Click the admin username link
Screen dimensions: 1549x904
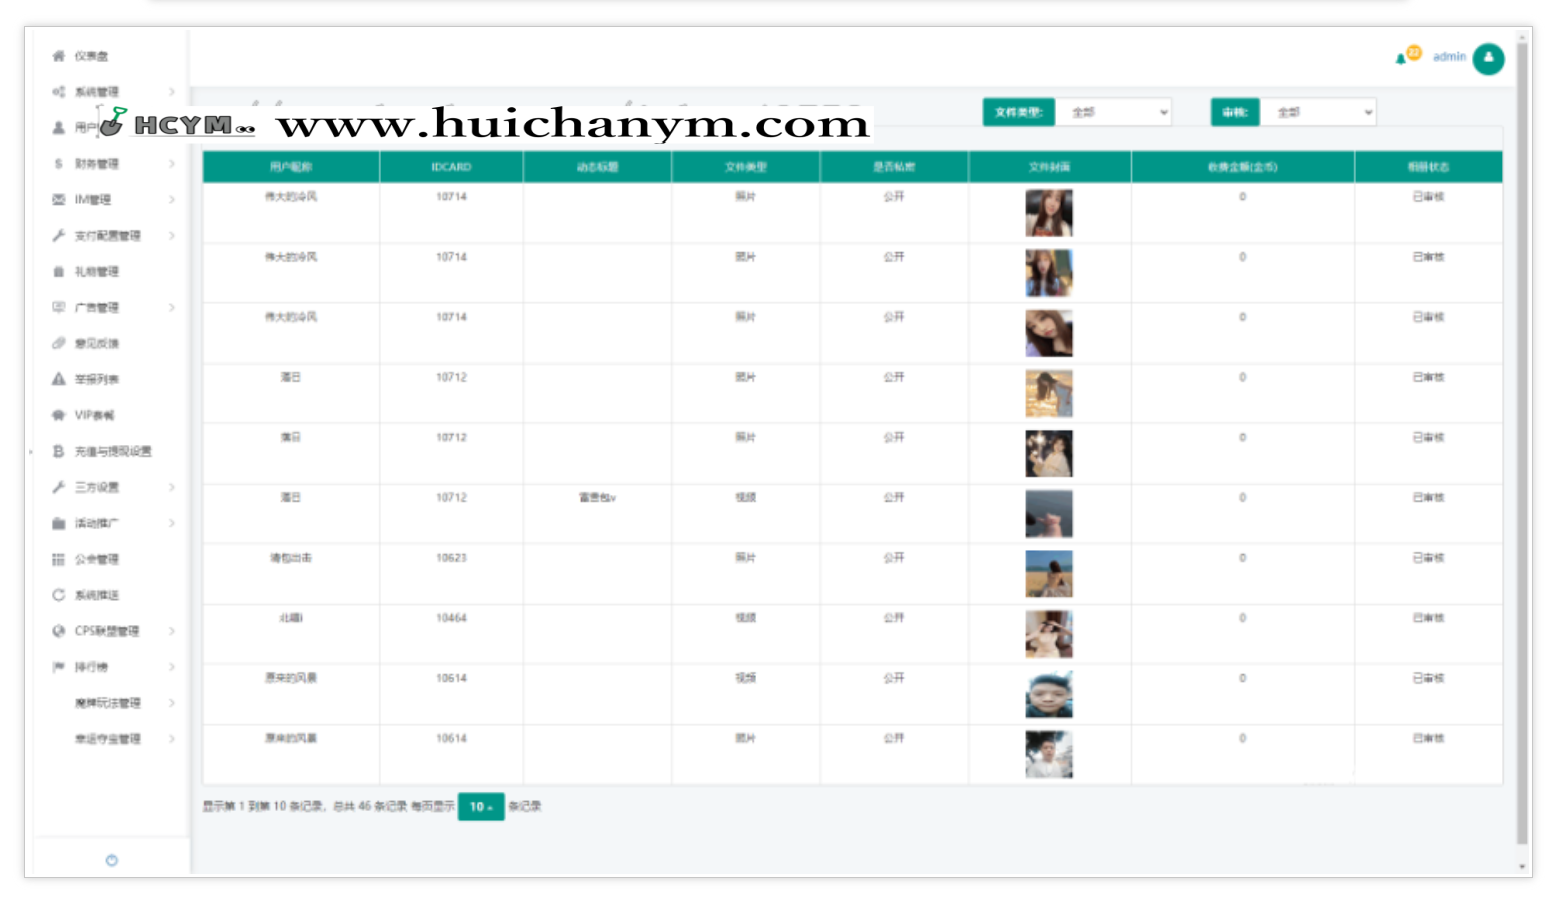pos(1449,57)
